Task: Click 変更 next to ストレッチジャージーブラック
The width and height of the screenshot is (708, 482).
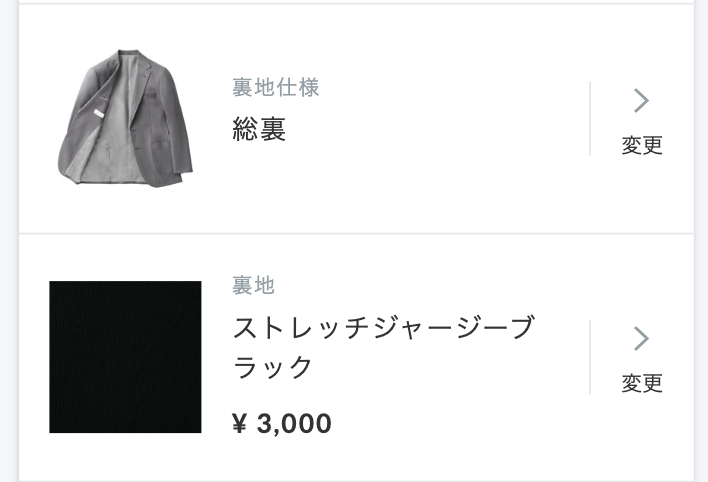Action: (x=642, y=383)
